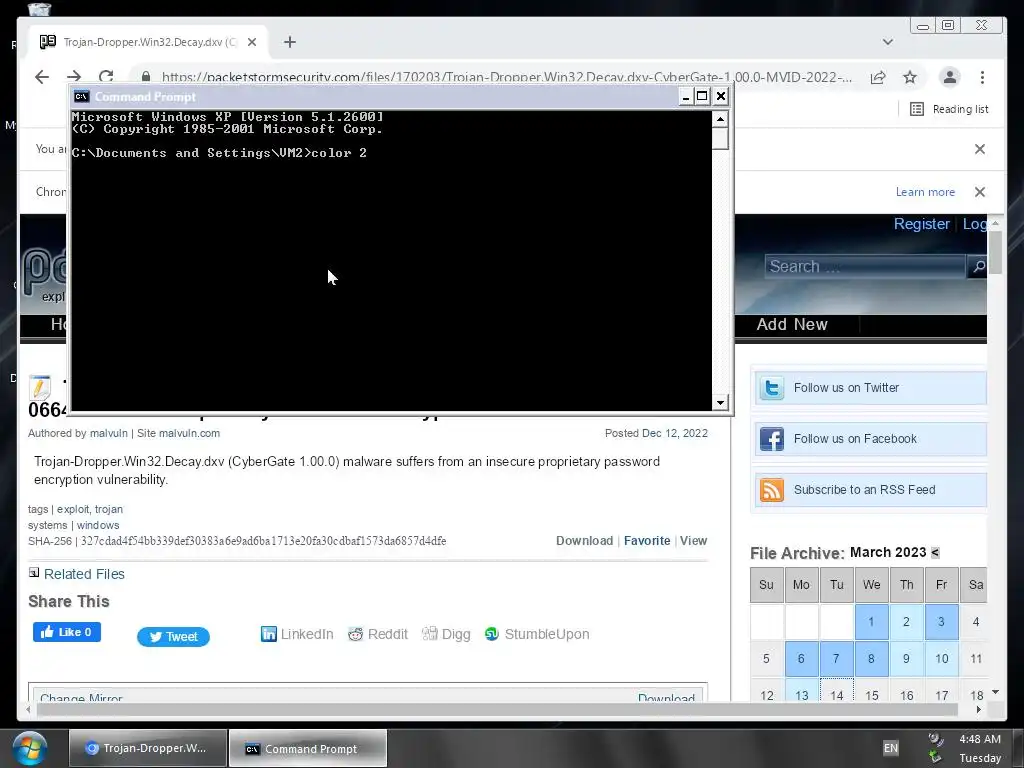
Task: Dismiss the first notification bar
Action: (x=980, y=149)
